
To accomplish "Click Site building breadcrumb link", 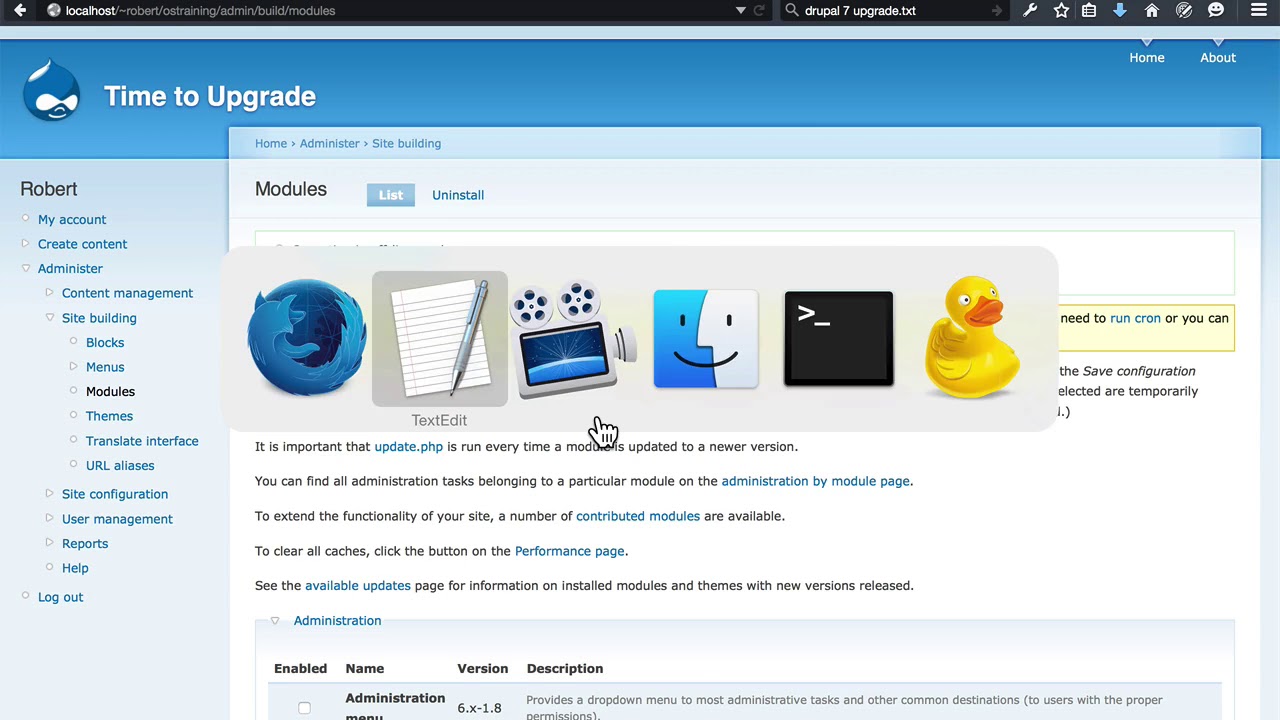I will click(x=406, y=143).
